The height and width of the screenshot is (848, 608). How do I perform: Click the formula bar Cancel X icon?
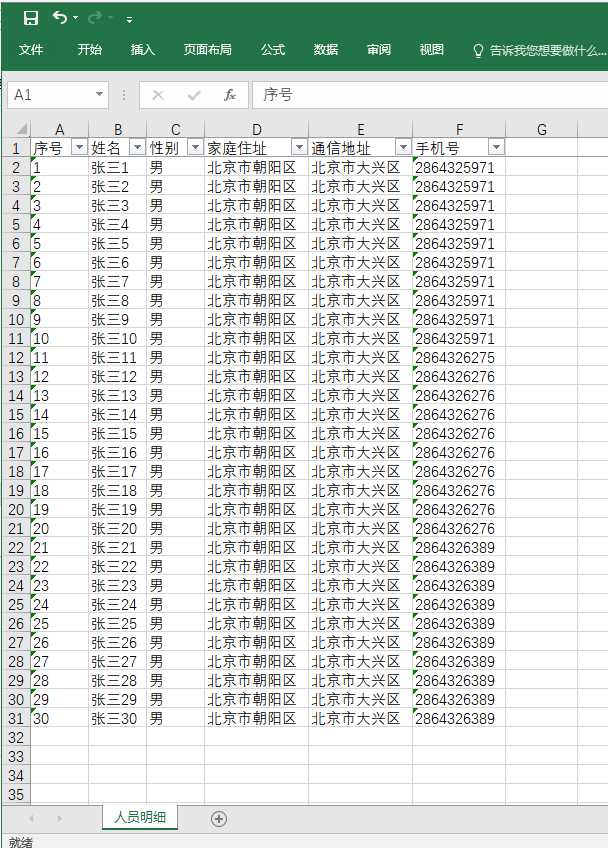[x=158, y=96]
